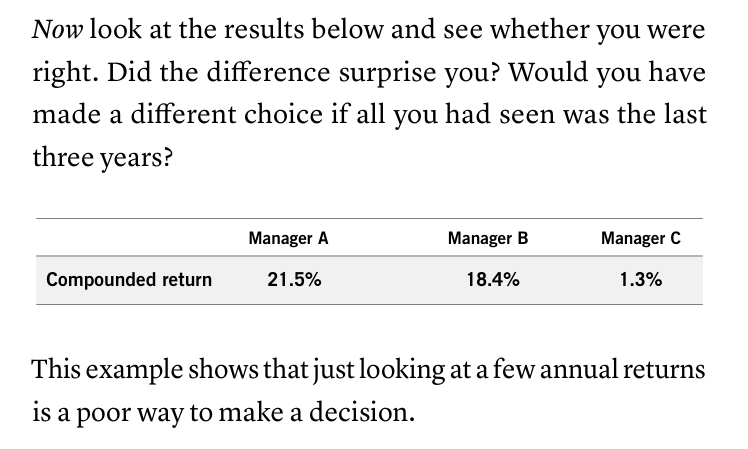Click the words This example

[x=107, y=370]
